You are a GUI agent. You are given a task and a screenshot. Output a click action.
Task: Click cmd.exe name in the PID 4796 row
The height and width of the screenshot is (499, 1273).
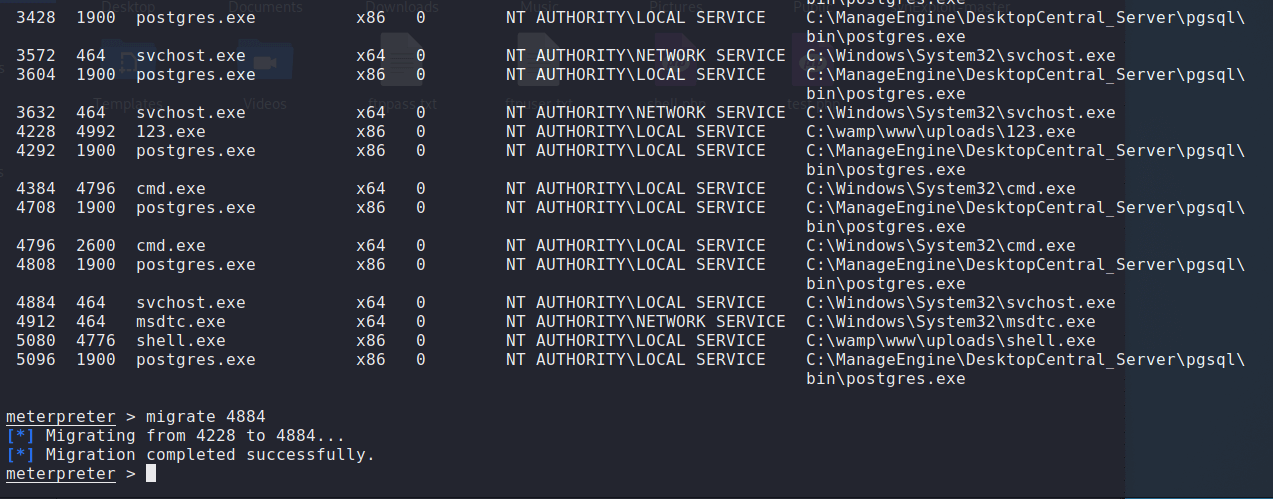171,246
